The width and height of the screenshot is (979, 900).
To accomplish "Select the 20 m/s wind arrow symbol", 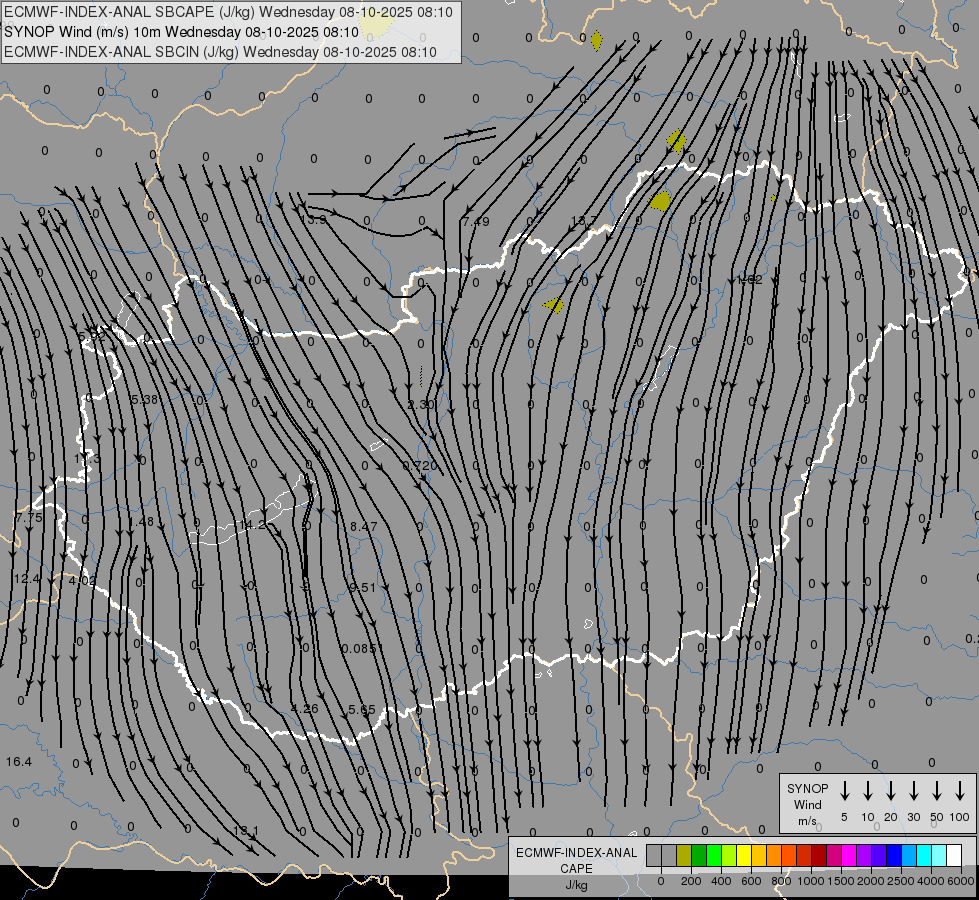I will [x=891, y=791].
